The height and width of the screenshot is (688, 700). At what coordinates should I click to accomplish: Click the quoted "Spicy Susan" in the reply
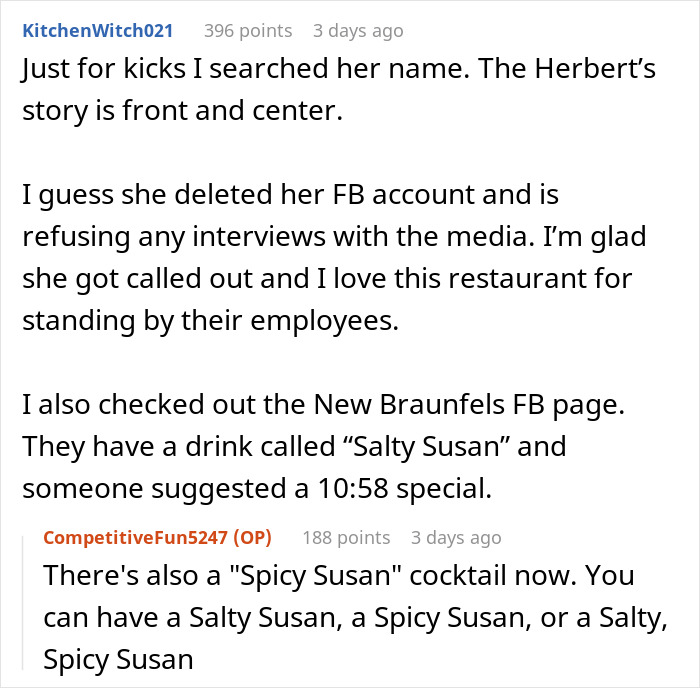[x=315, y=575]
